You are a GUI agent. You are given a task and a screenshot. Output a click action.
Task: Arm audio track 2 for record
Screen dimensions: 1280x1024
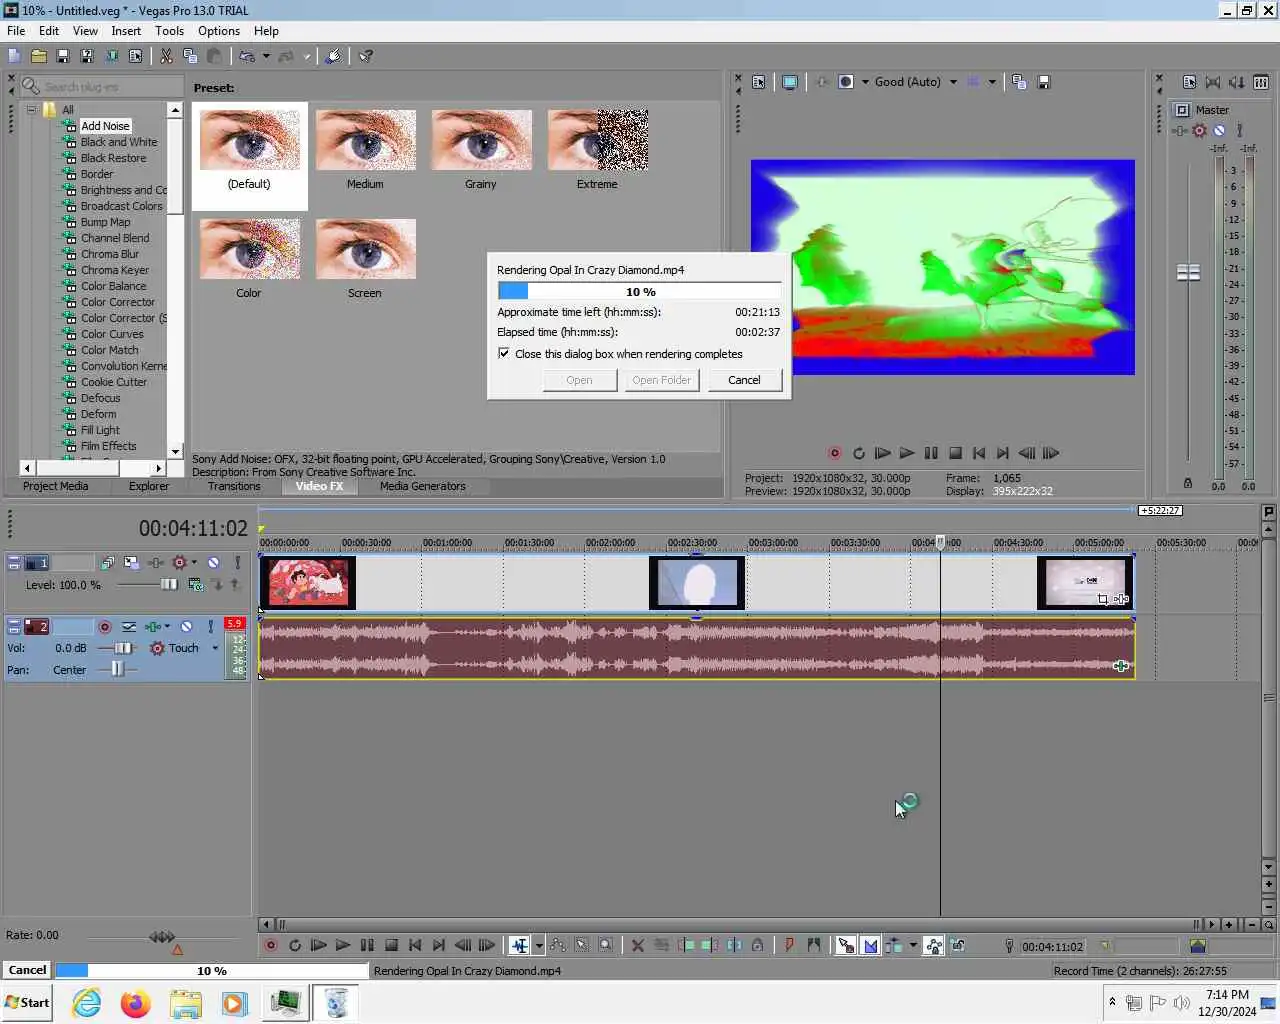click(105, 627)
